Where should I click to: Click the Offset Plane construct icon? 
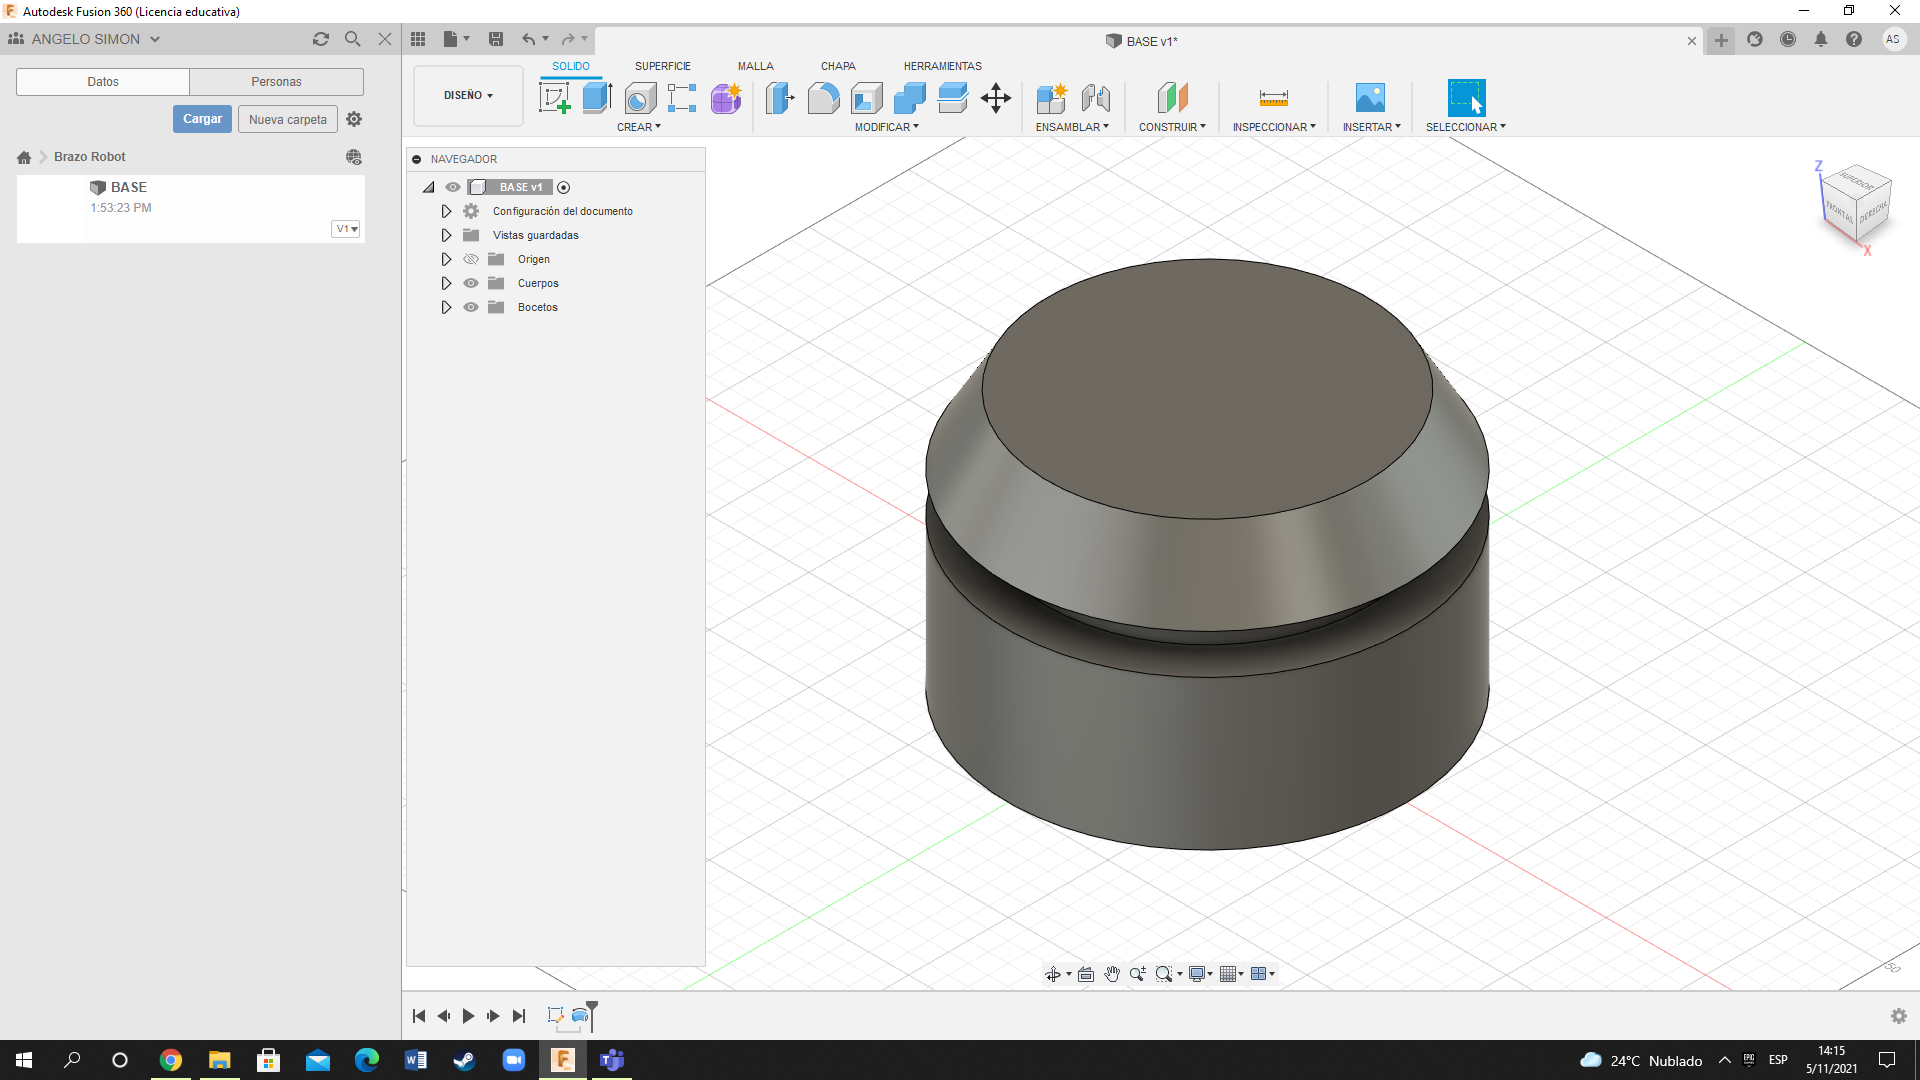point(1172,98)
